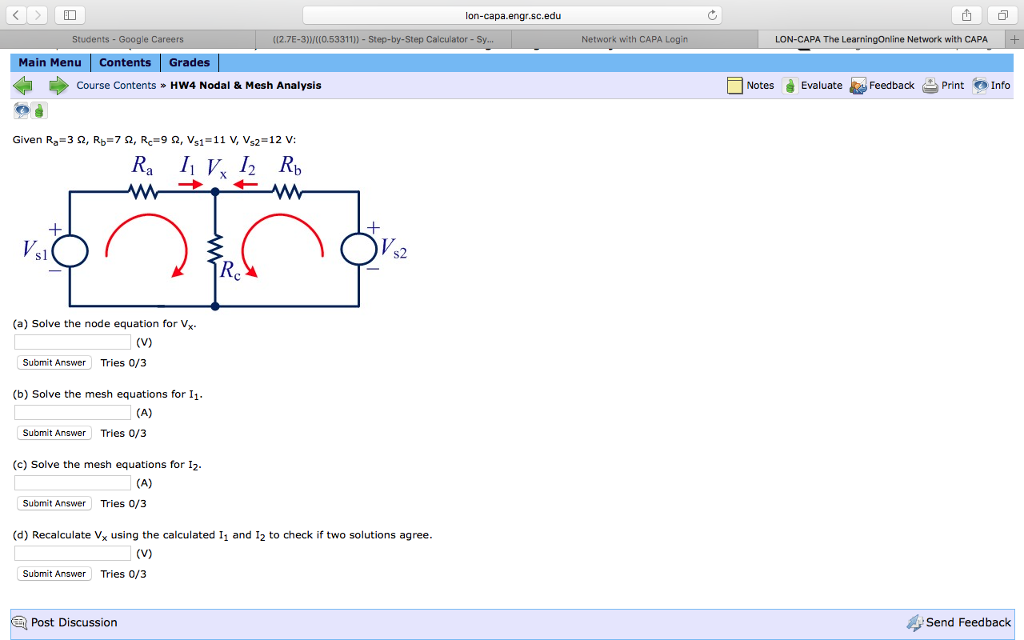This screenshot has width=1024, height=640.
Task: Click the Info link text
Action: click(1000, 86)
